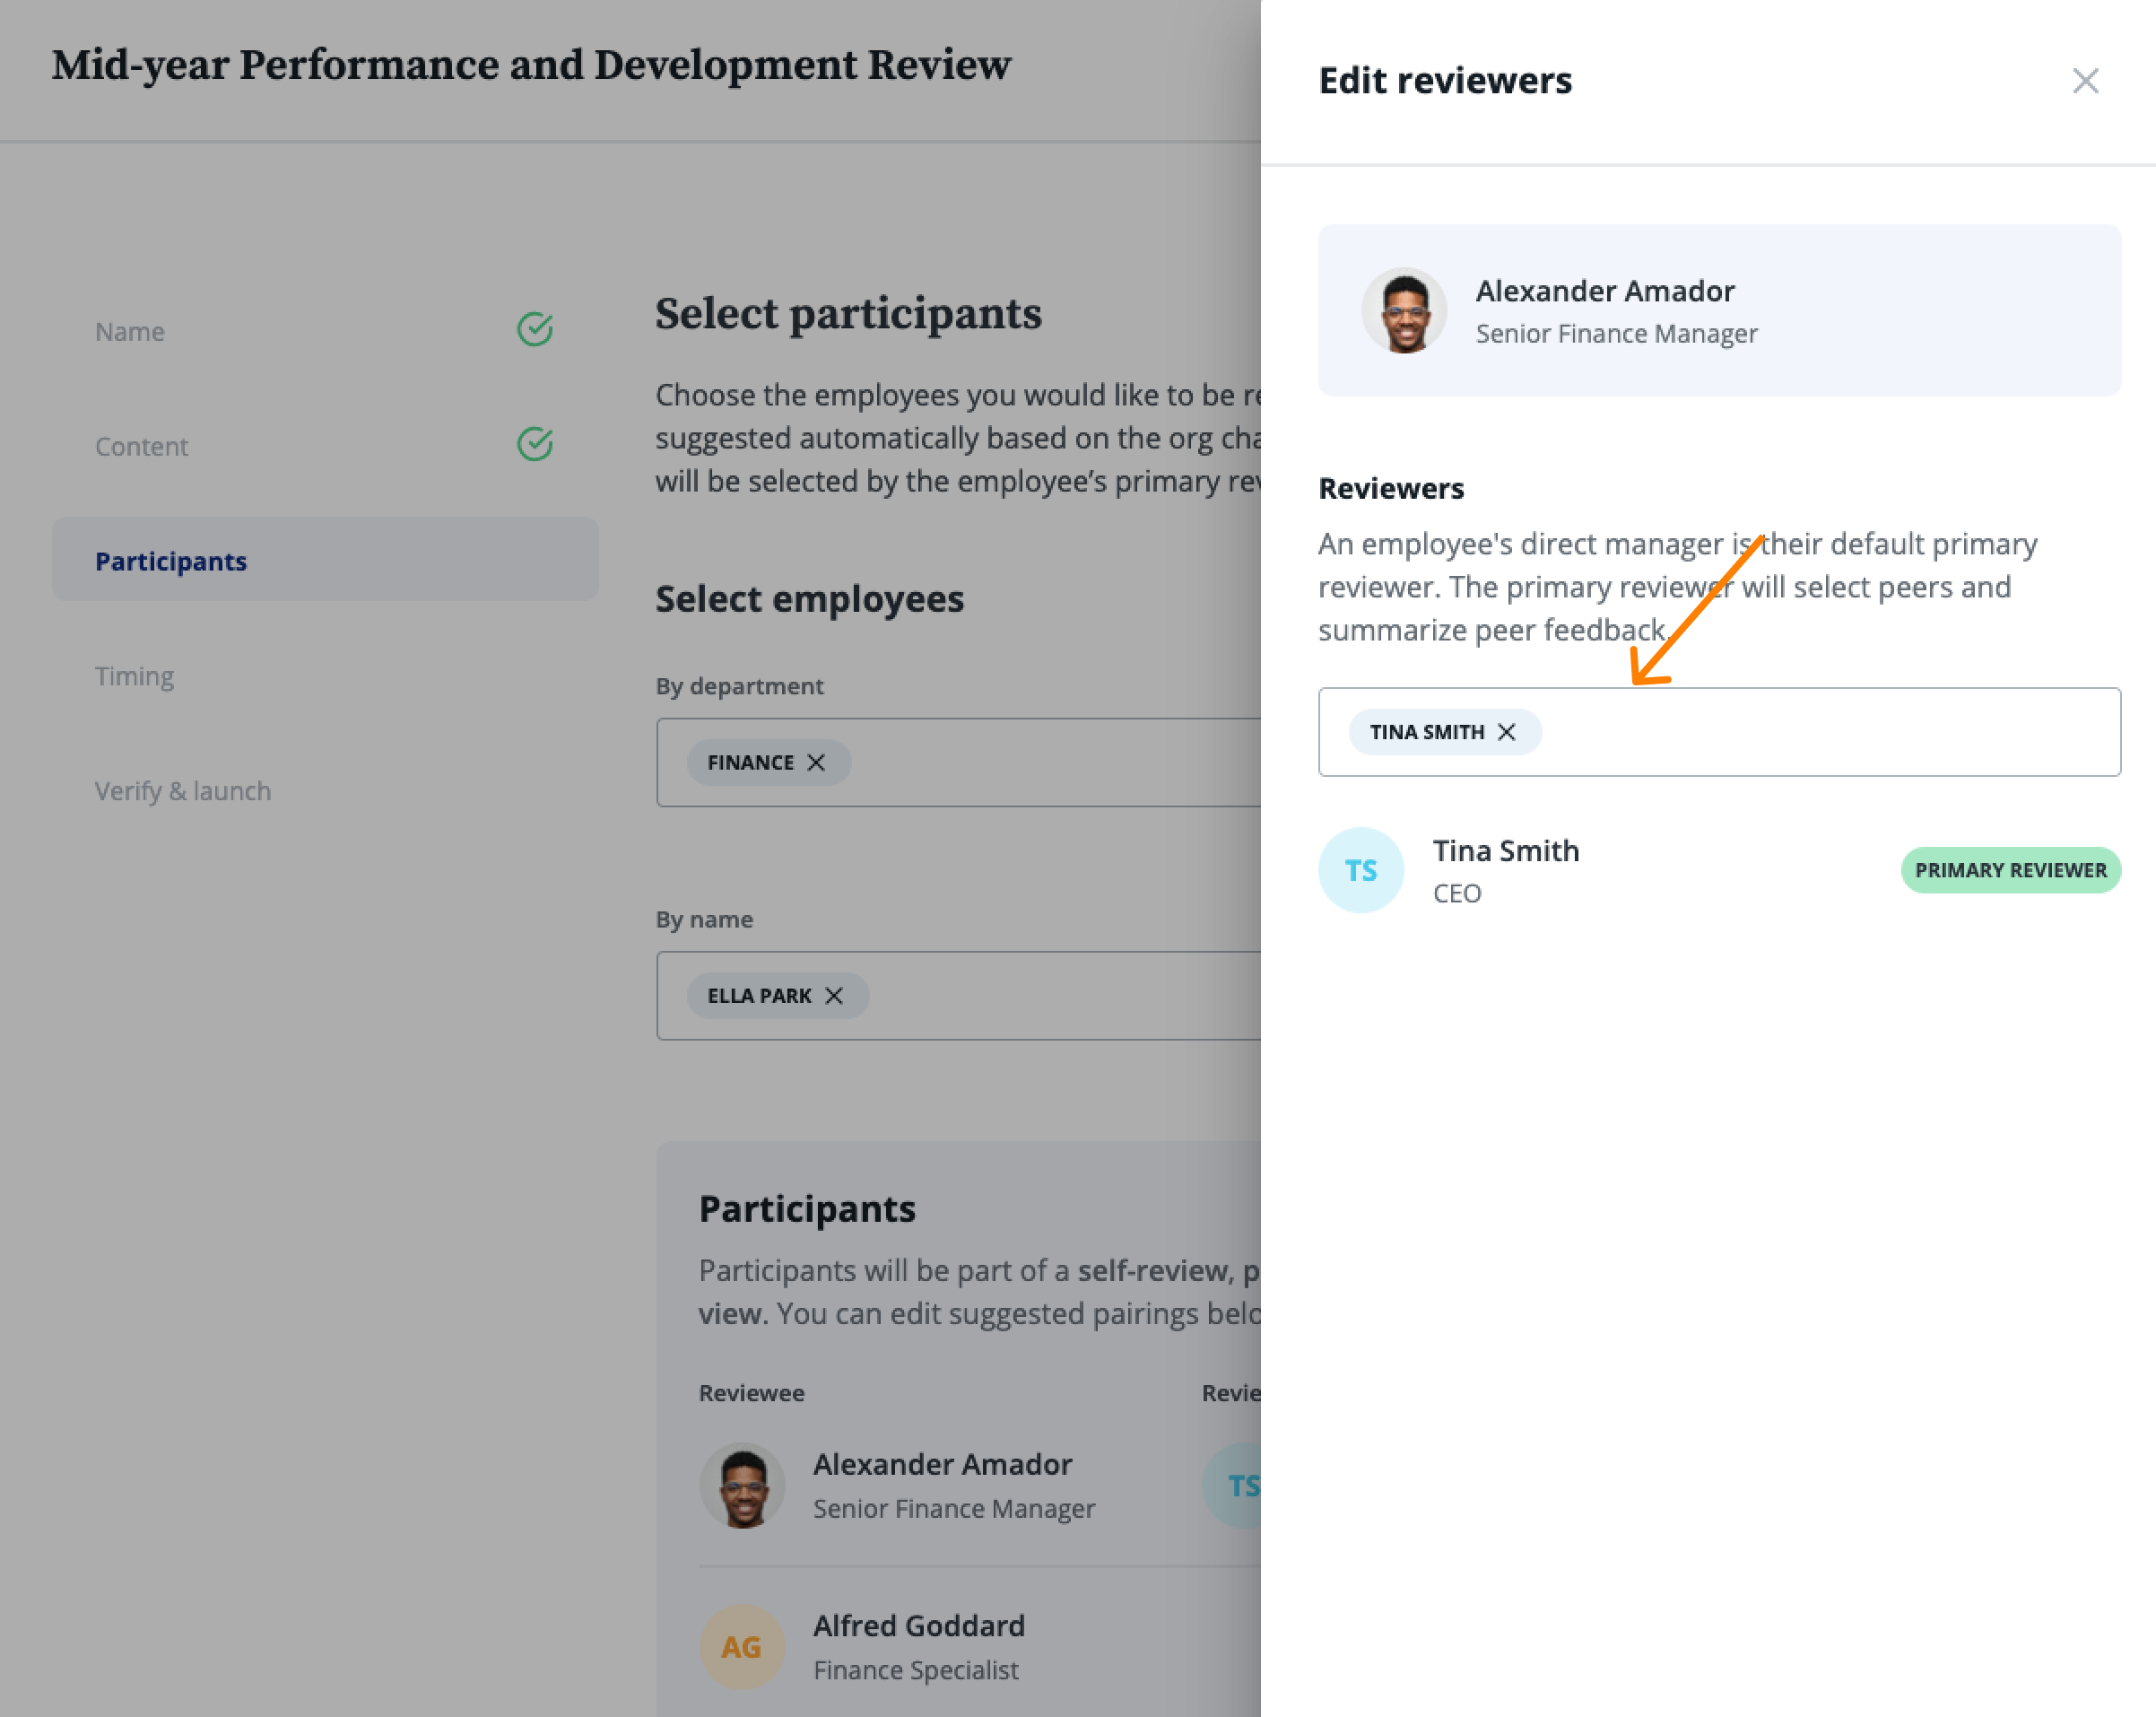Click the Alexander Amador name in panel header card
Screen dimensions: 2156x1717
[1605, 291]
